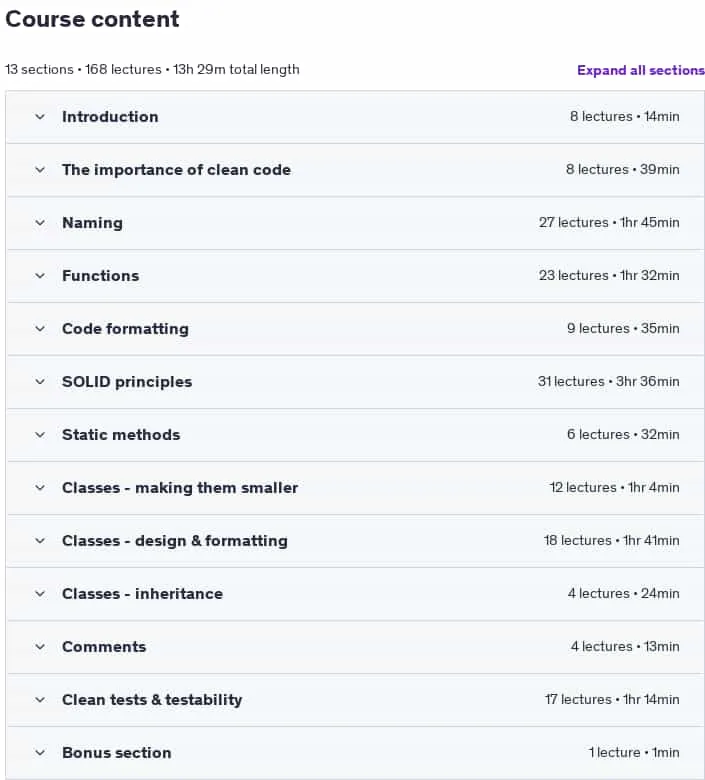Expand chevron for Classes - making them smaller
705x780 pixels.
click(40, 488)
